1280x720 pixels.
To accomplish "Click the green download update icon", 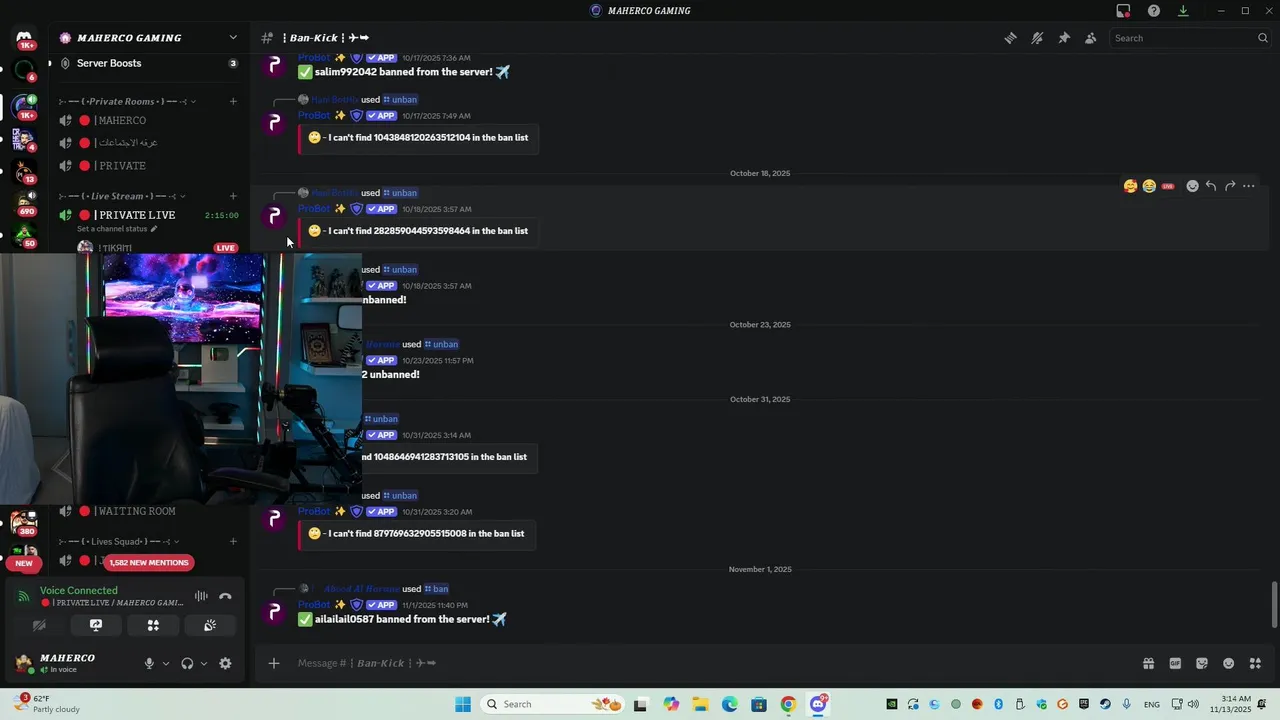I will tap(1183, 11).
